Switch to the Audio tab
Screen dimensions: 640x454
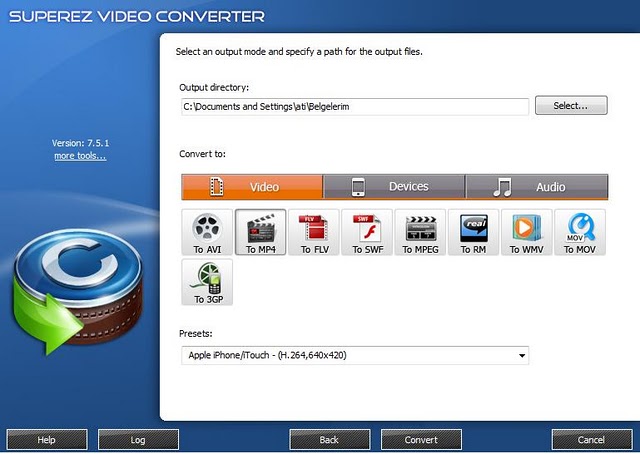(537, 187)
